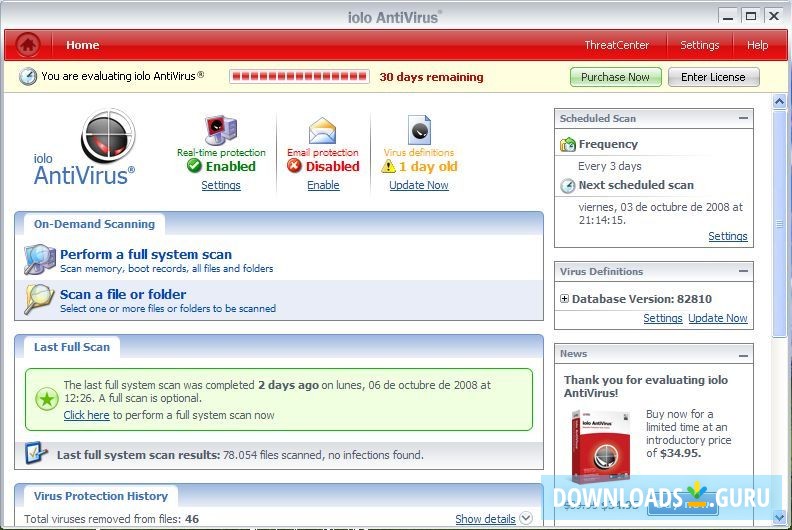The width and height of the screenshot is (792, 530).
Task: Click the next scheduled scan date text
Action: pos(661,213)
